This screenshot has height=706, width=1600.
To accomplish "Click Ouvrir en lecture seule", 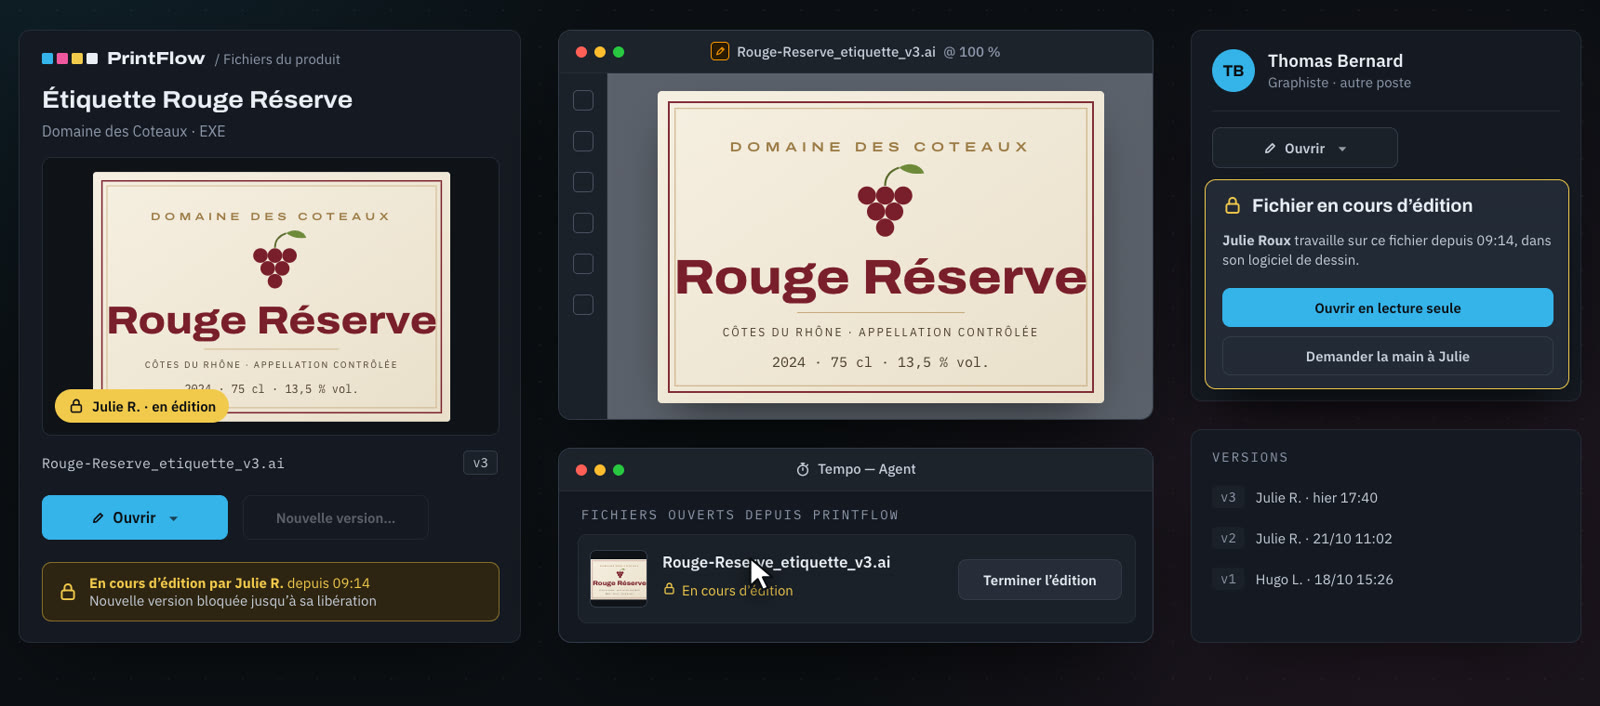I will (1387, 308).
